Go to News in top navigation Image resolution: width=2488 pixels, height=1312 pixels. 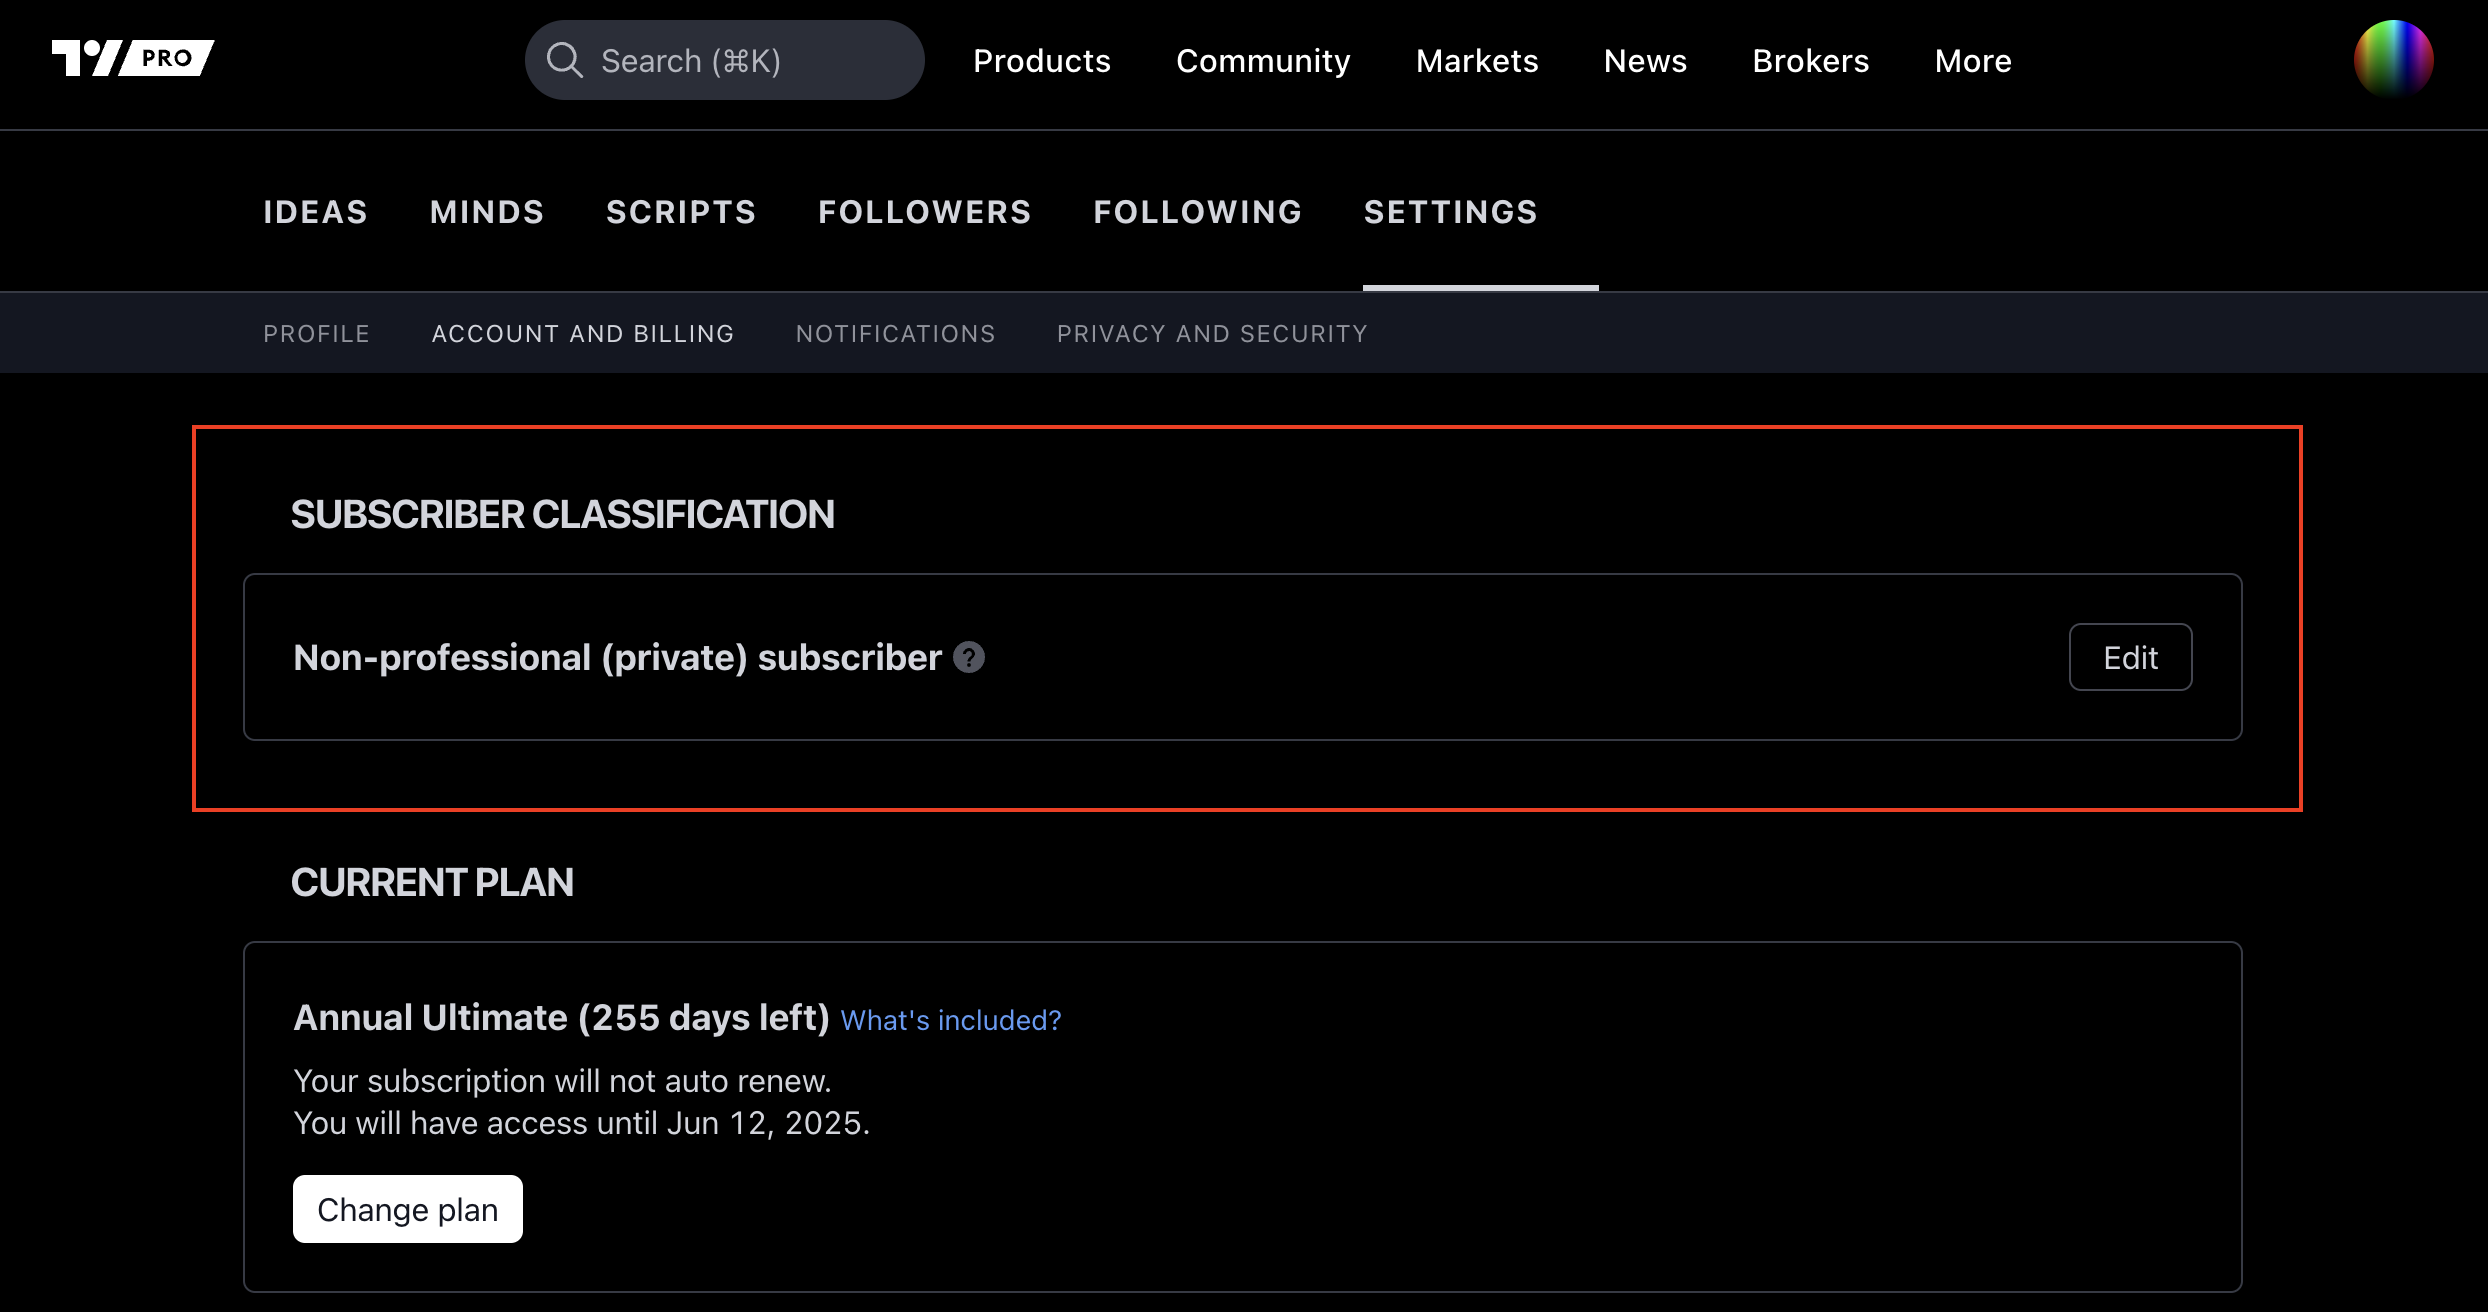[x=1645, y=61]
